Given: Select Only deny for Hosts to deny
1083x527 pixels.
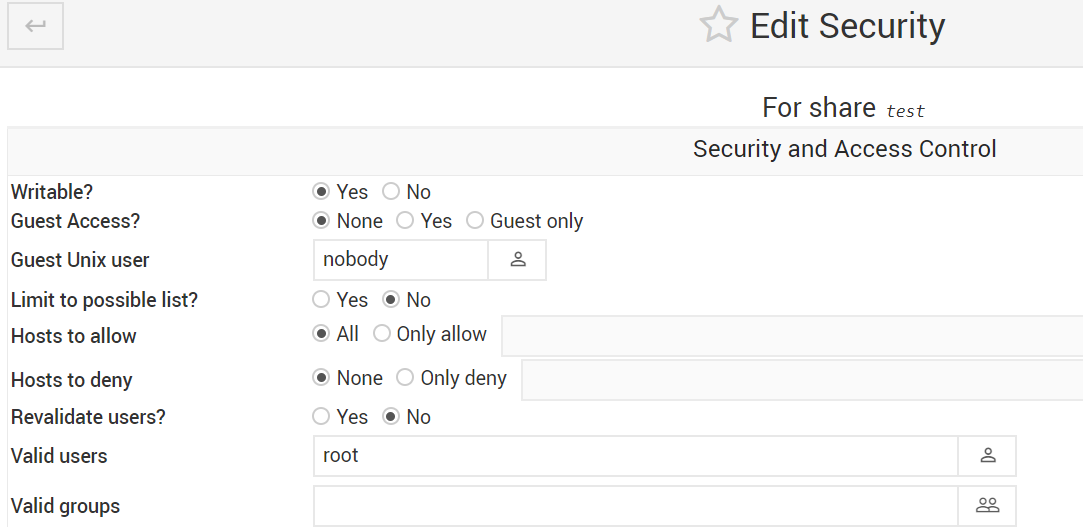Looking at the screenshot, I should tap(405, 378).
